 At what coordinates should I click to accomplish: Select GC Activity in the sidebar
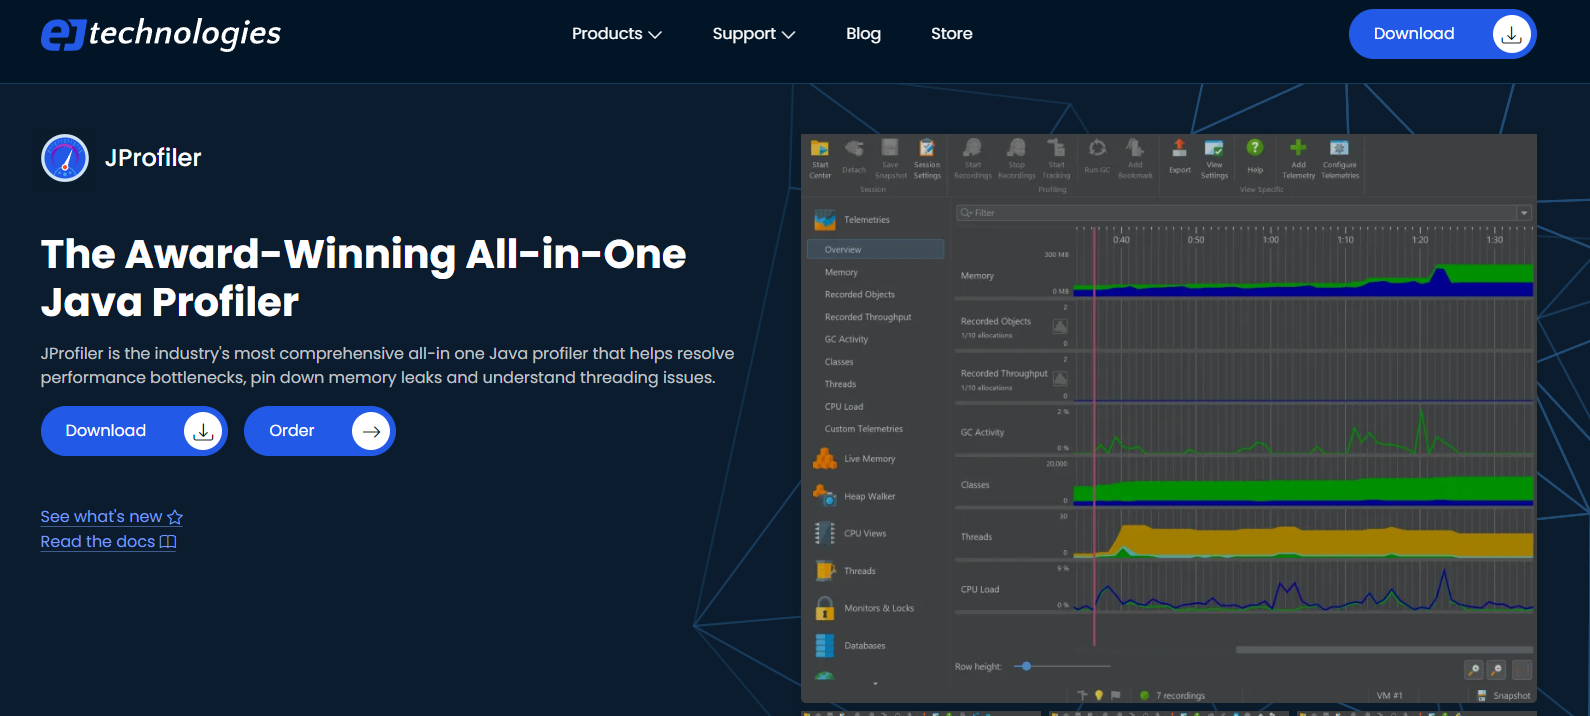click(846, 340)
